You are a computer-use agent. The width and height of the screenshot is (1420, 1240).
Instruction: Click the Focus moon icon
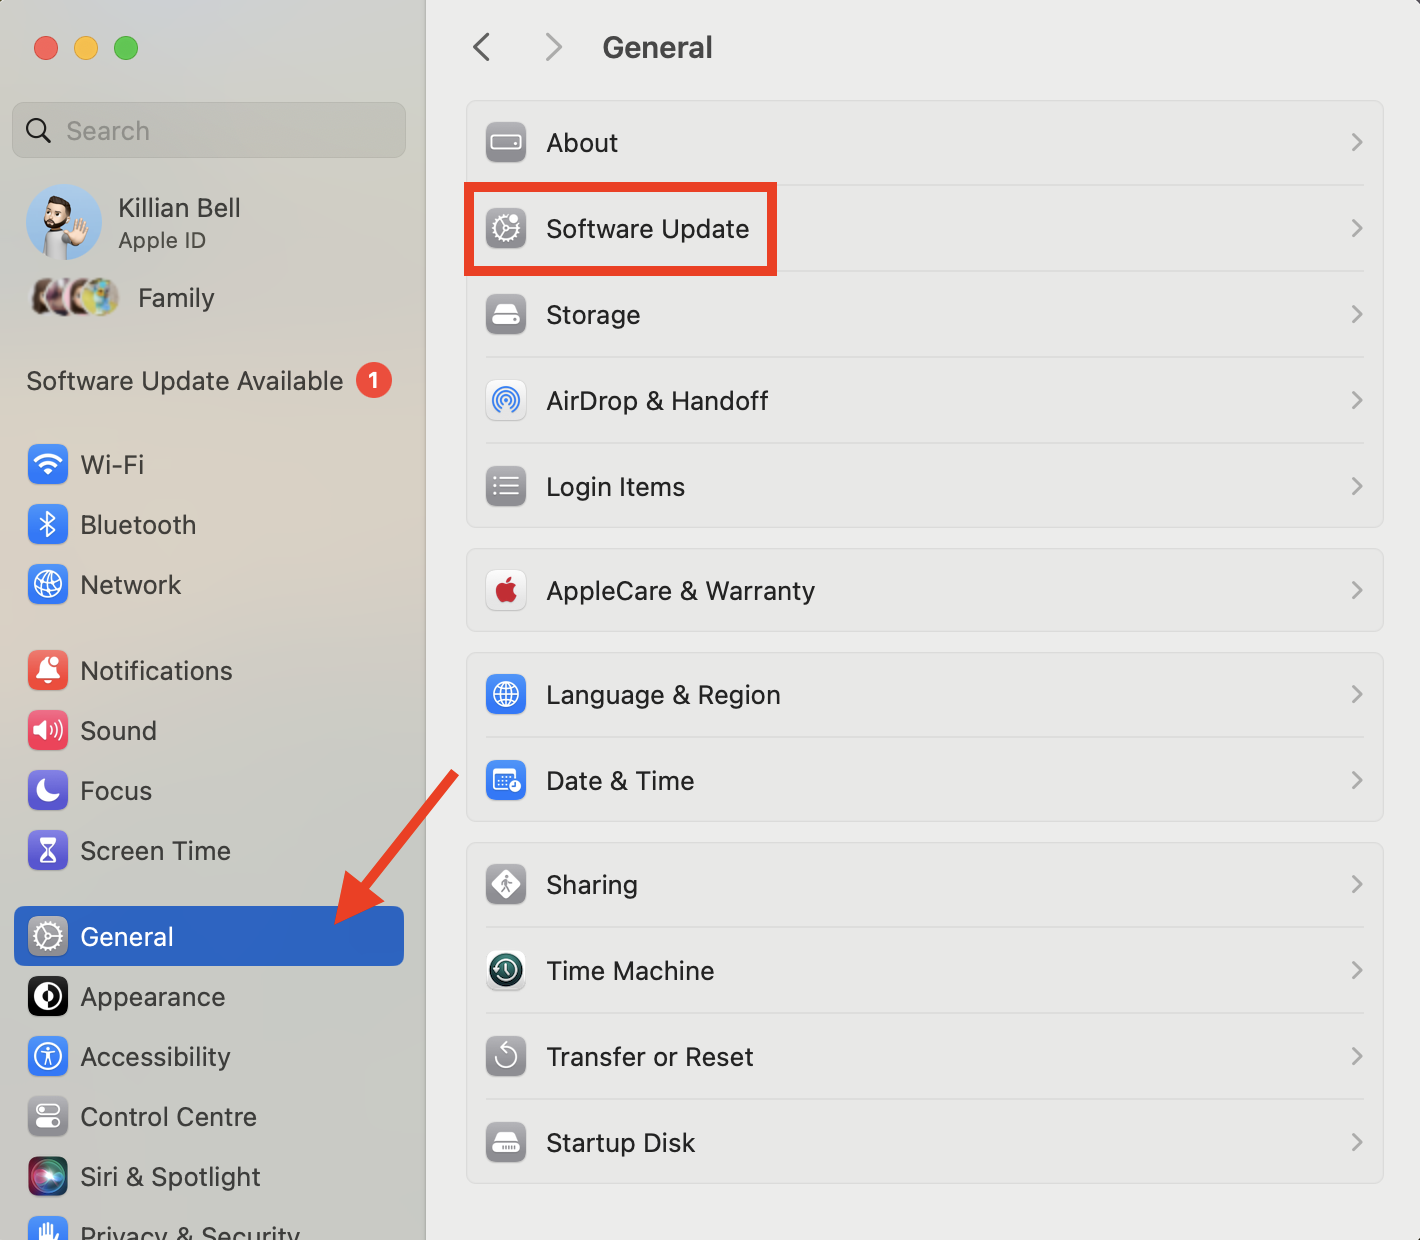(x=47, y=790)
